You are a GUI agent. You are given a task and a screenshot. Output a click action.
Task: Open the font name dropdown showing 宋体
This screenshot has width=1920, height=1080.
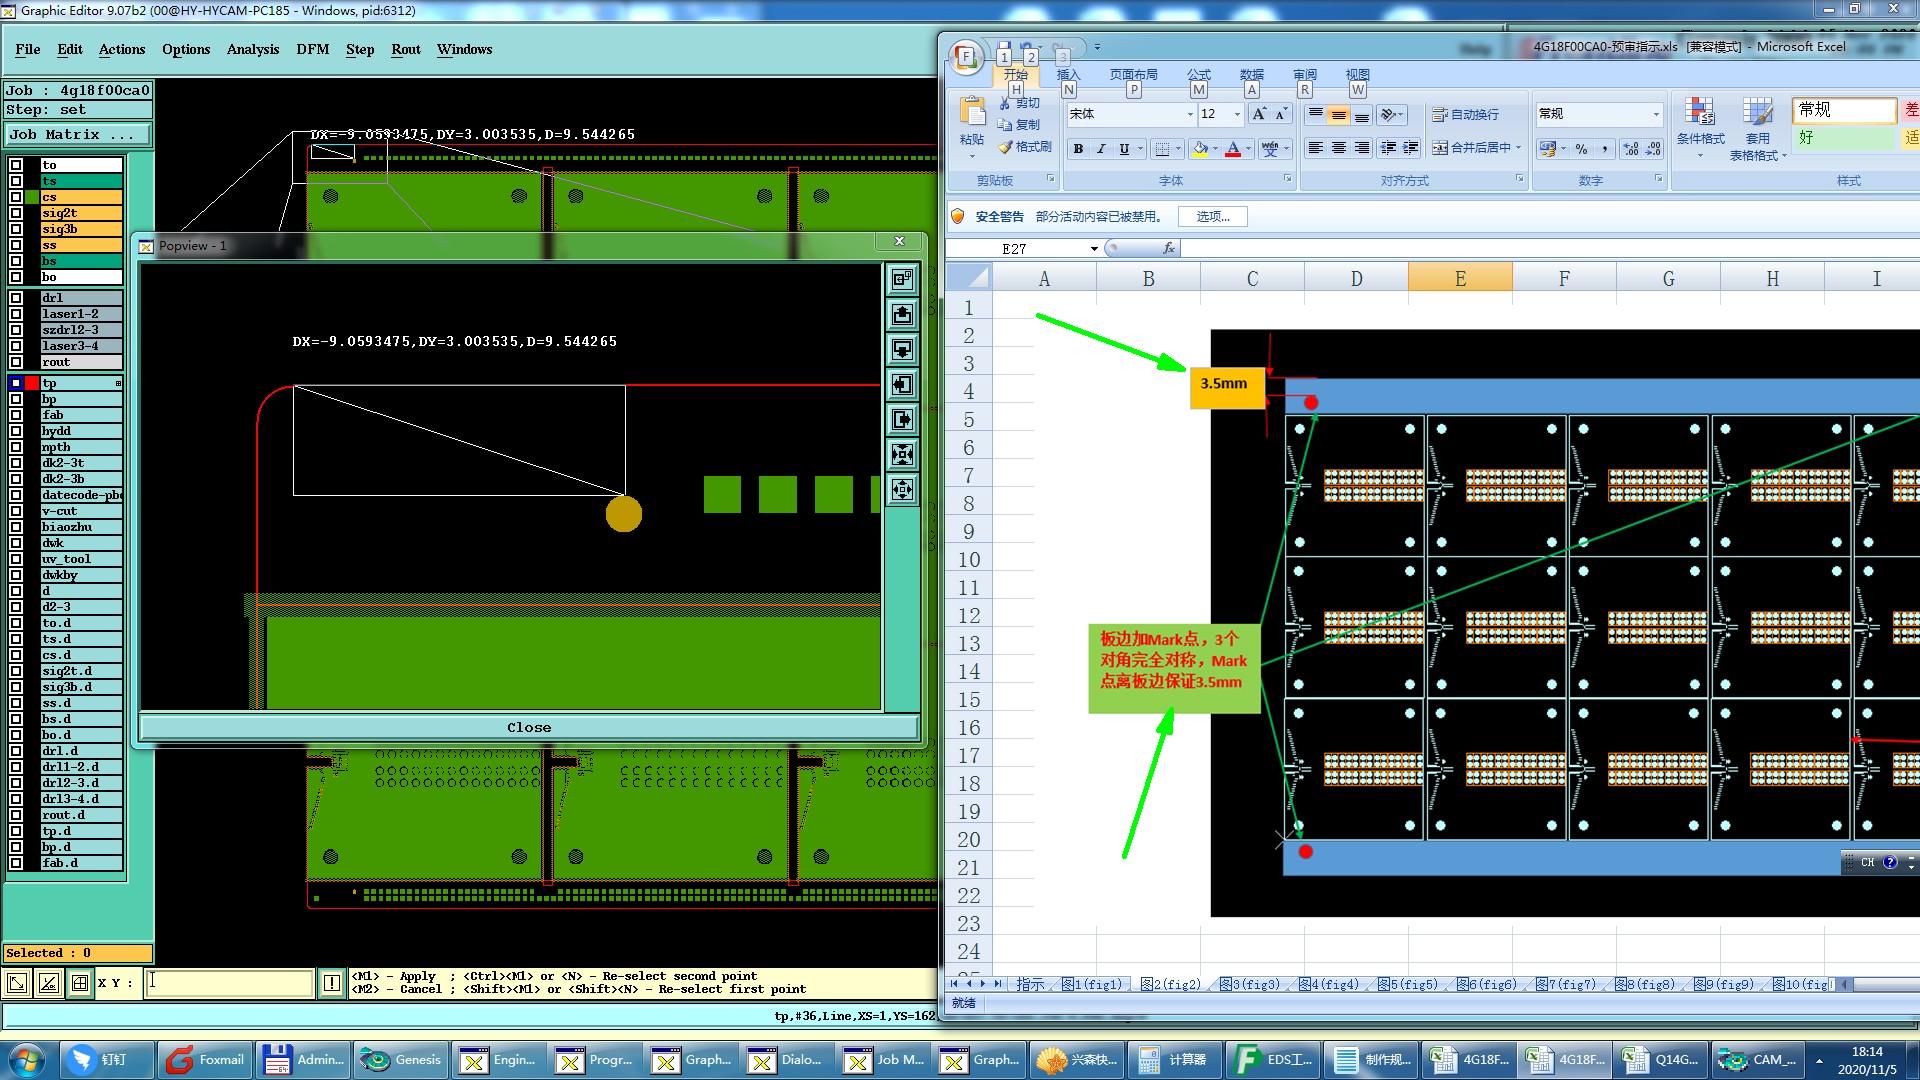click(1190, 114)
